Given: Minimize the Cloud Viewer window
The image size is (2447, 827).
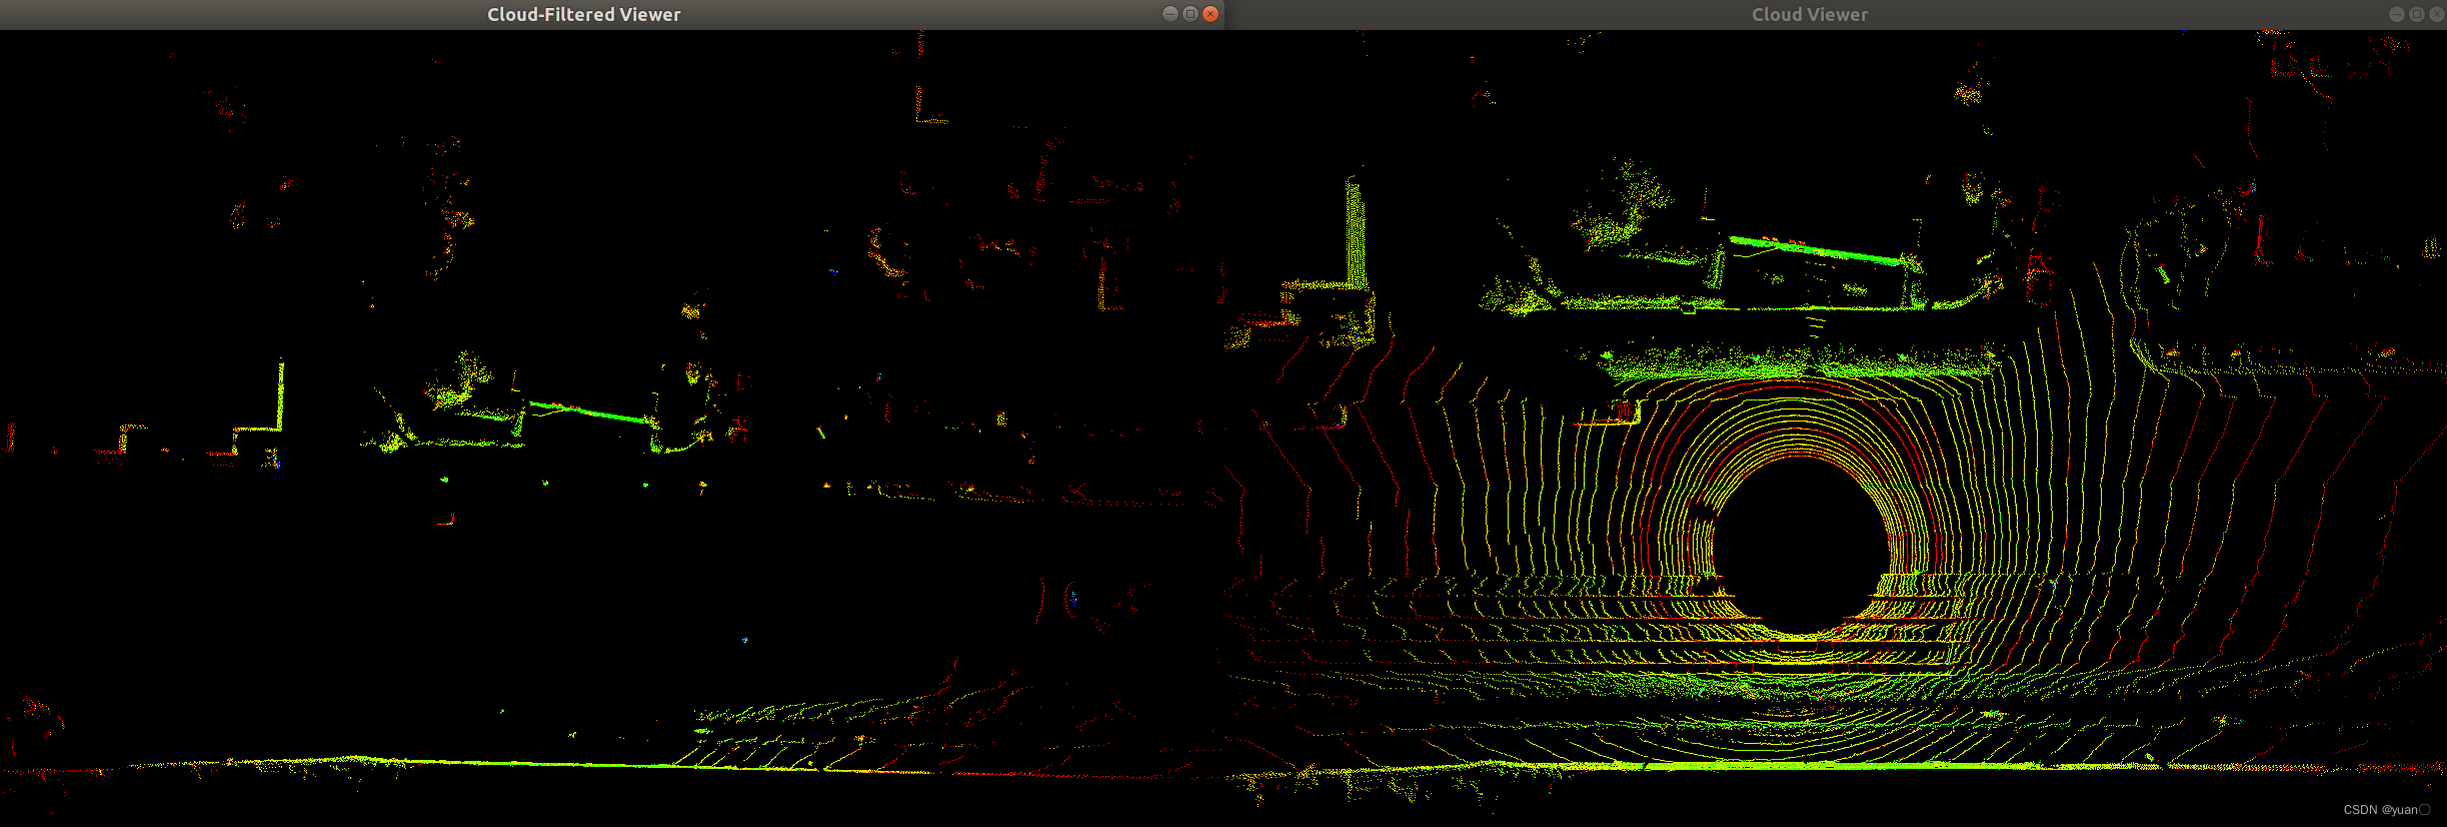Looking at the screenshot, I should [2397, 14].
